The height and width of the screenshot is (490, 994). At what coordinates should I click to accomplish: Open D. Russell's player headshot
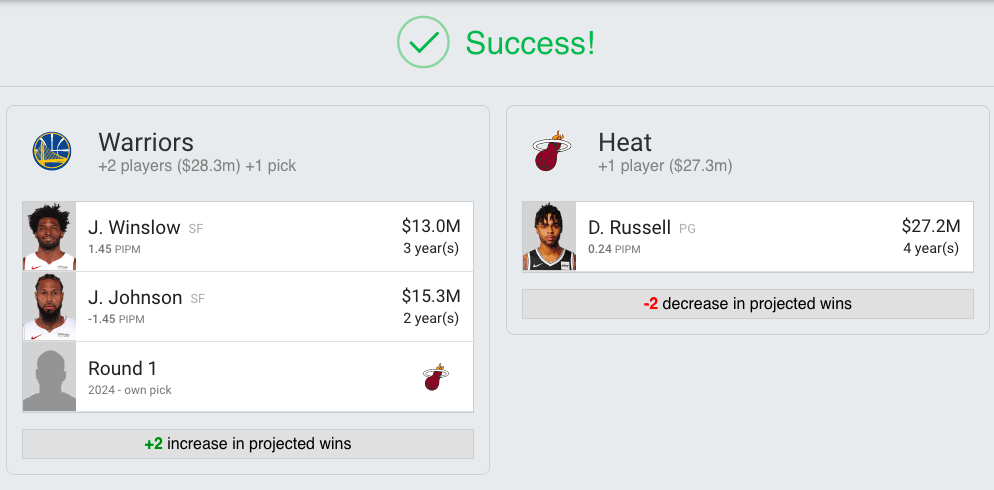(549, 237)
